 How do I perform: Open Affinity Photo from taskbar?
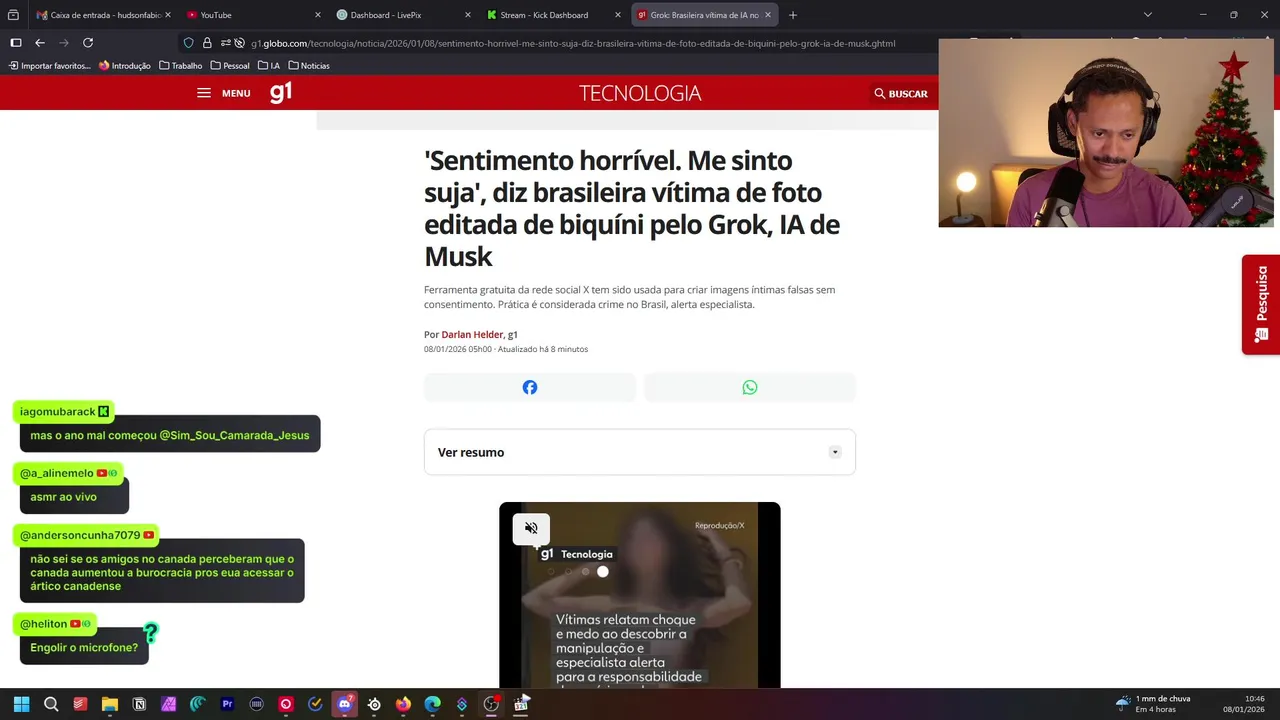168,704
